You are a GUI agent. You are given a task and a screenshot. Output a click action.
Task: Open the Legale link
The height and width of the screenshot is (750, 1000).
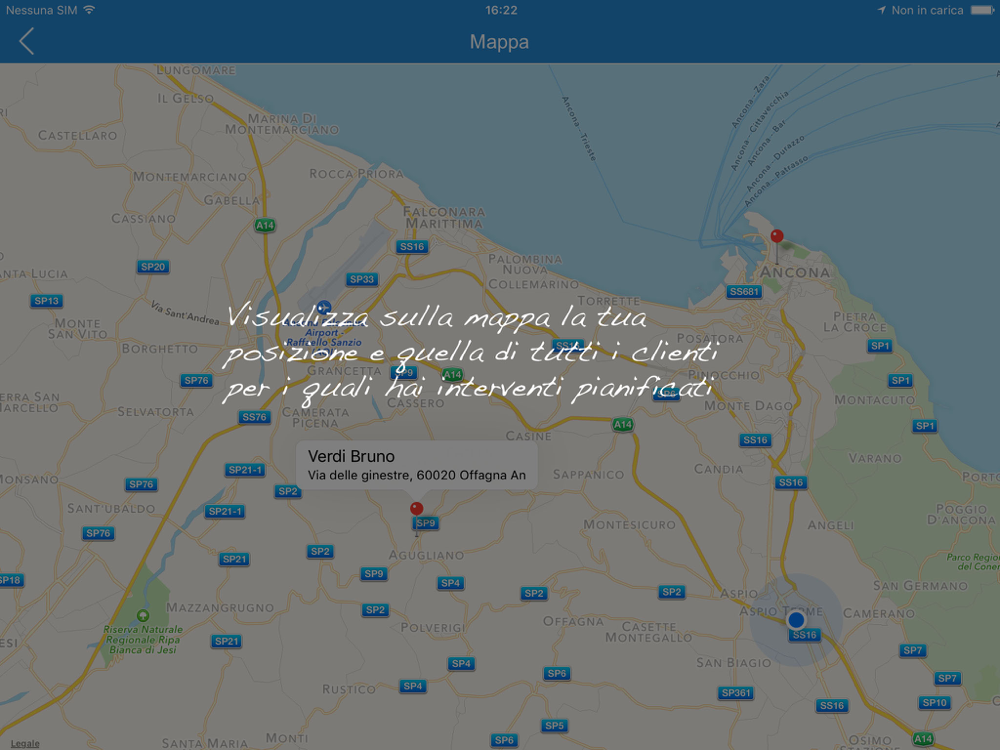click(25, 744)
